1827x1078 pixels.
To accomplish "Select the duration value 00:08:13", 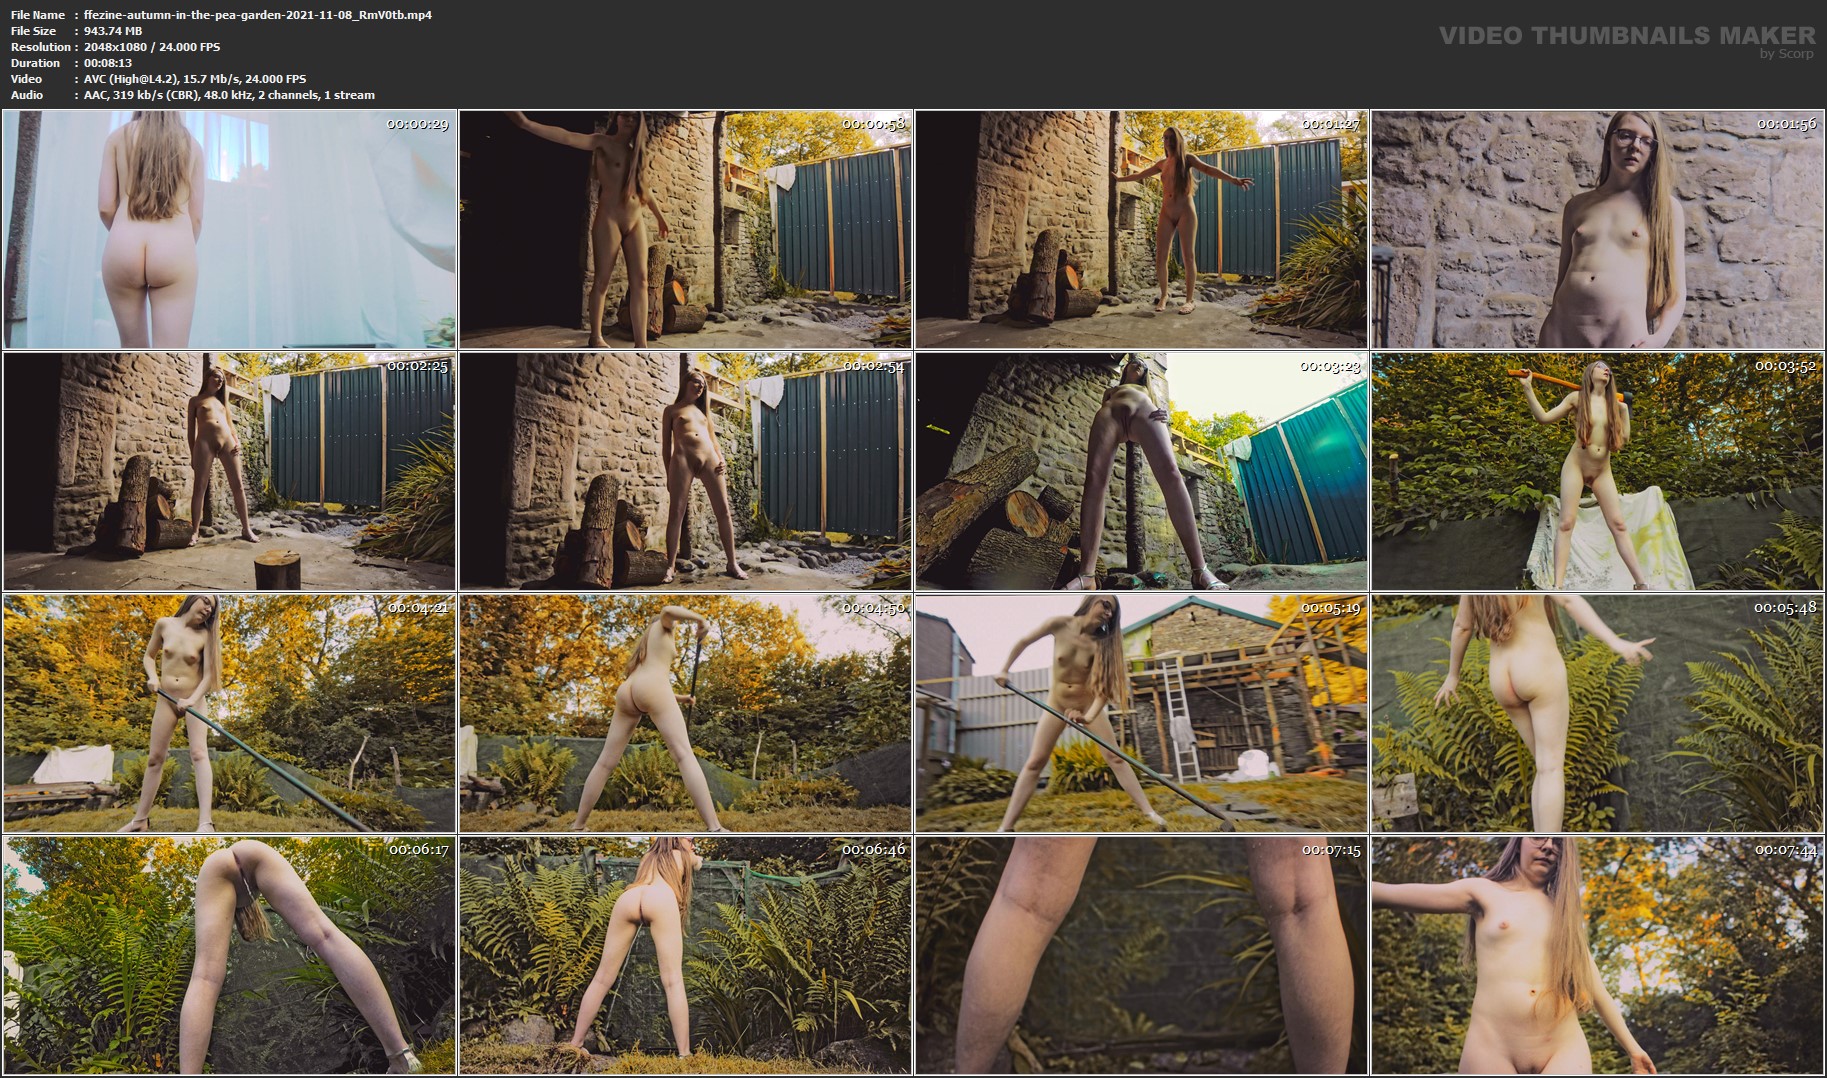I will point(108,63).
